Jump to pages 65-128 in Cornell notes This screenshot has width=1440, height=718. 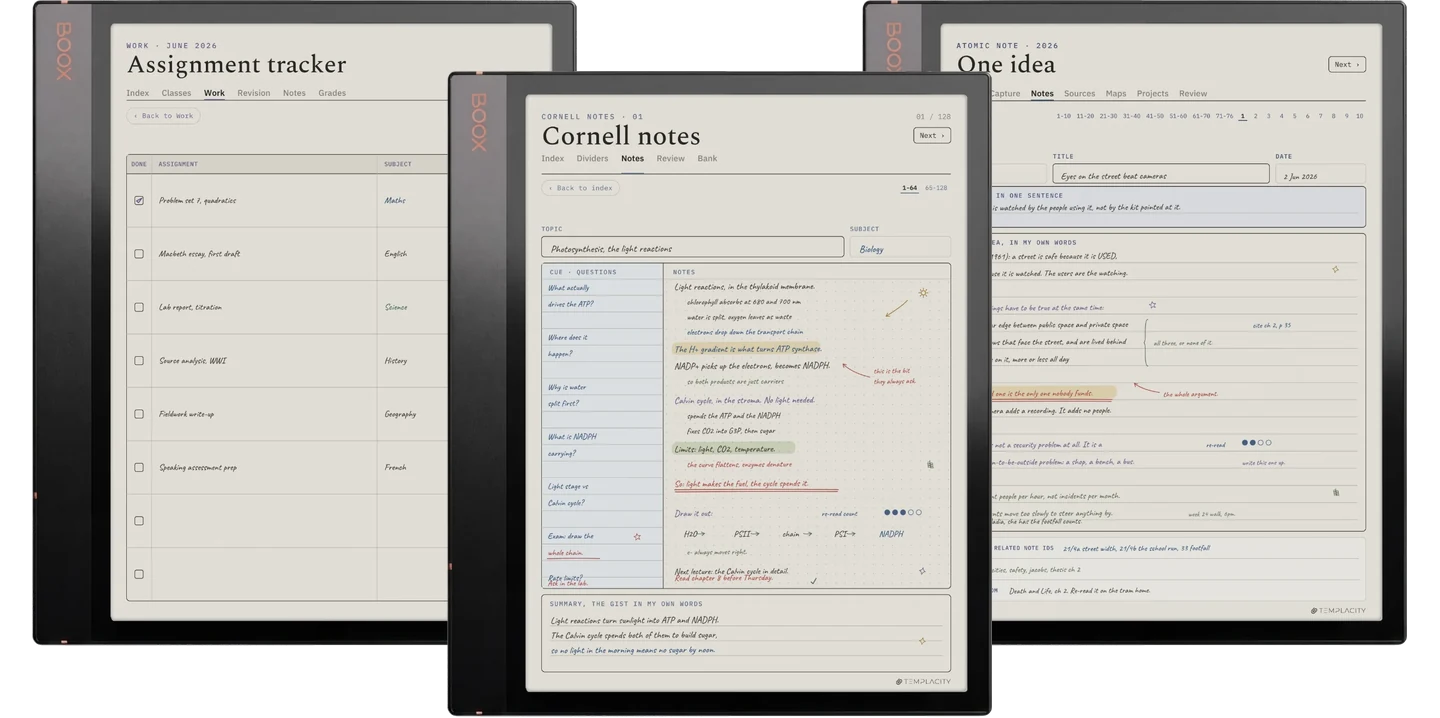pos(936,188)
